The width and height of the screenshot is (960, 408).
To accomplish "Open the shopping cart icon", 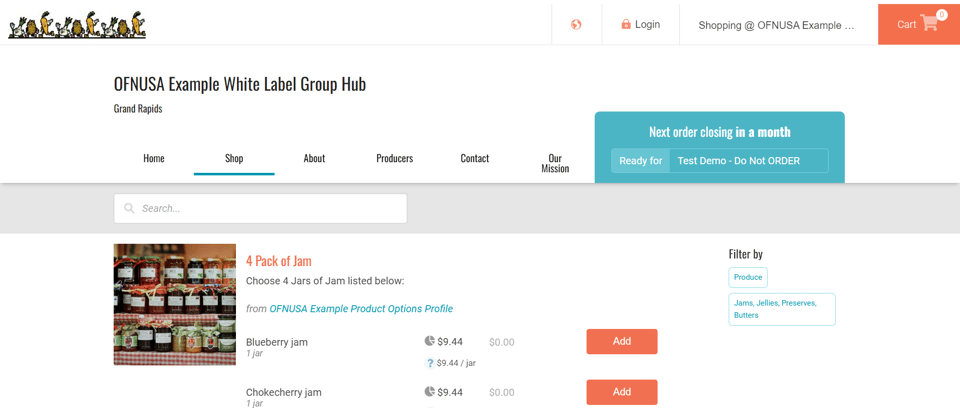I will point(929,23).
